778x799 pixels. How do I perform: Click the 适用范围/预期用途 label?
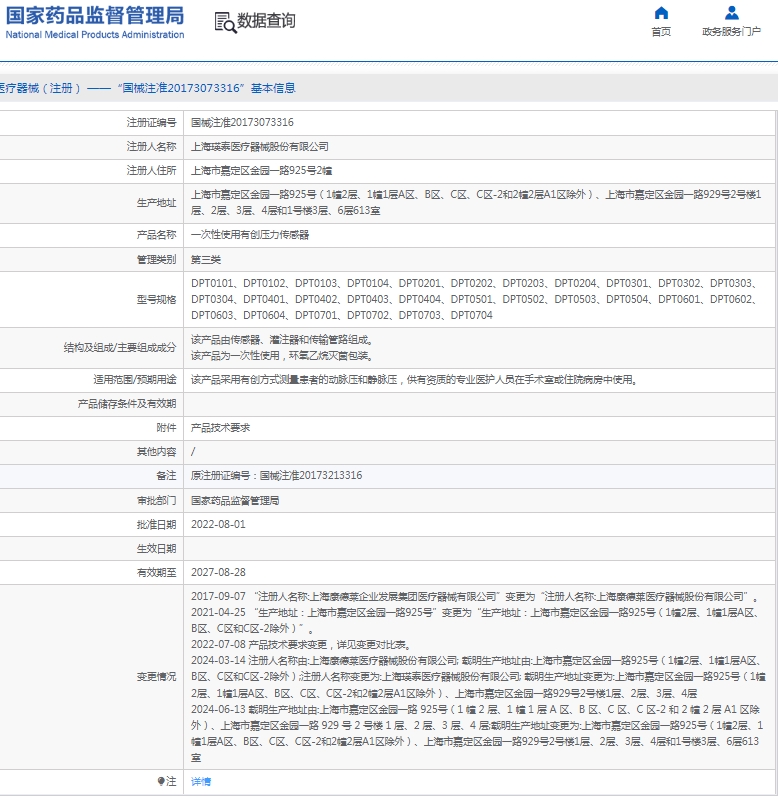135,380
